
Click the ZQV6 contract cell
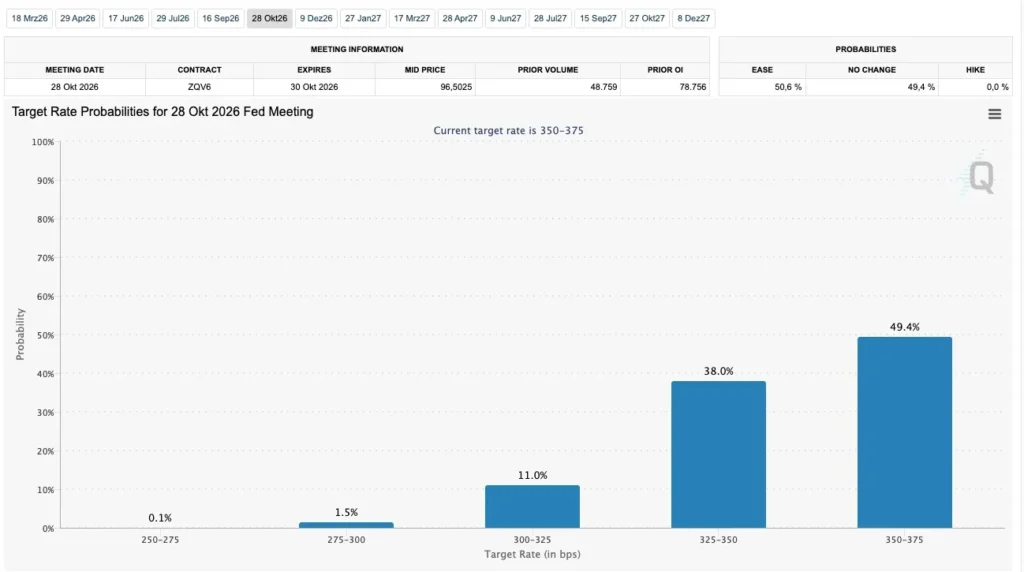[199, 87]
